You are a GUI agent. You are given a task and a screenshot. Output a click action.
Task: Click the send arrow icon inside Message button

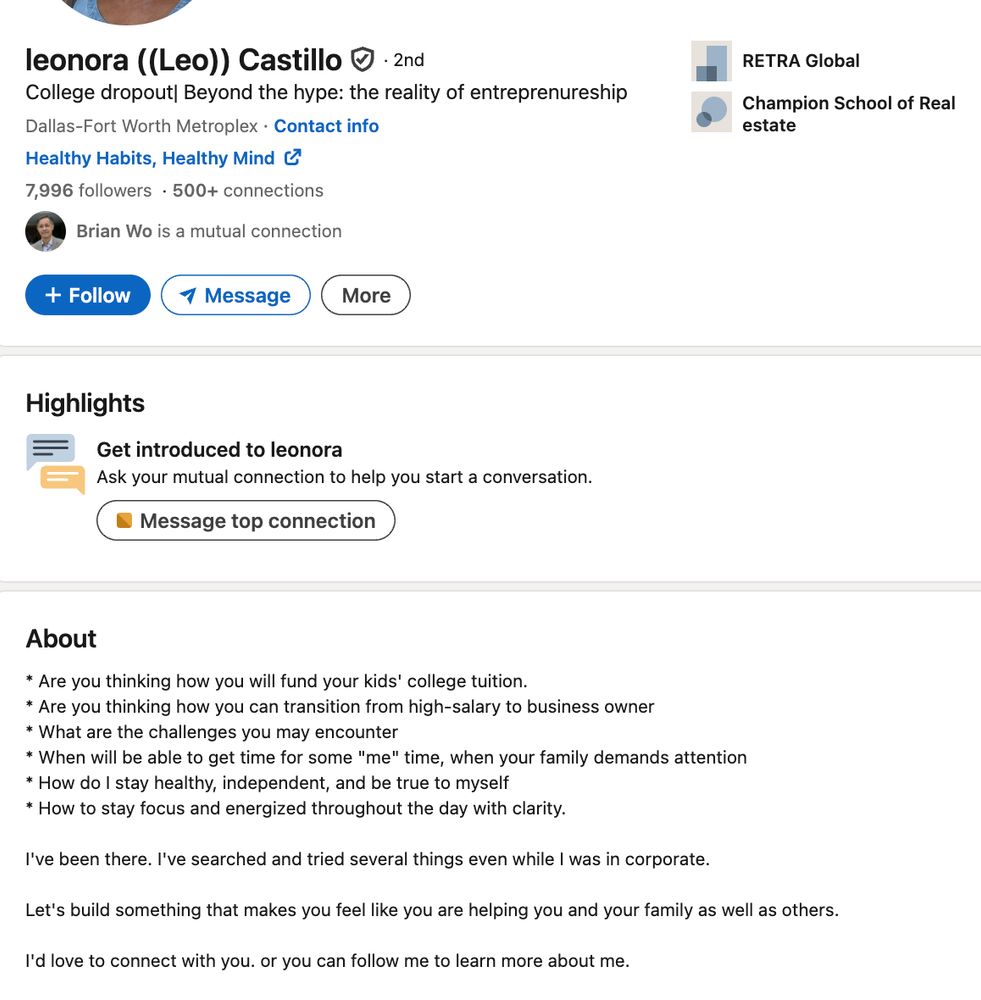click(x=188, y=295)
